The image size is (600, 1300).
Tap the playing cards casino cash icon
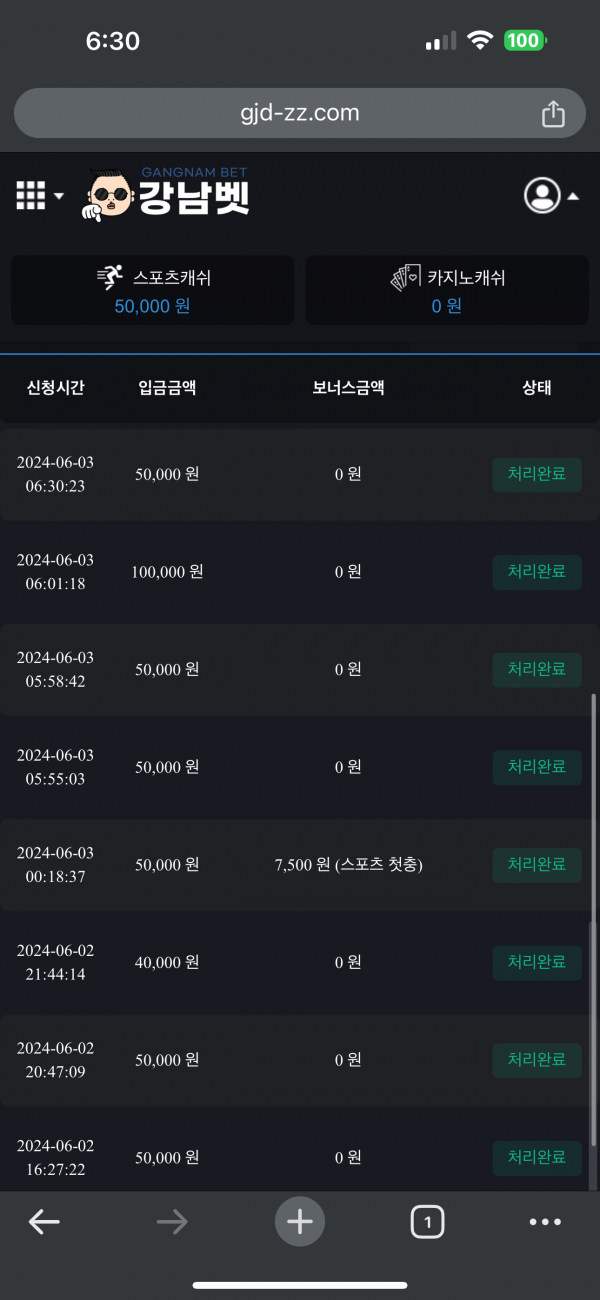405,278
